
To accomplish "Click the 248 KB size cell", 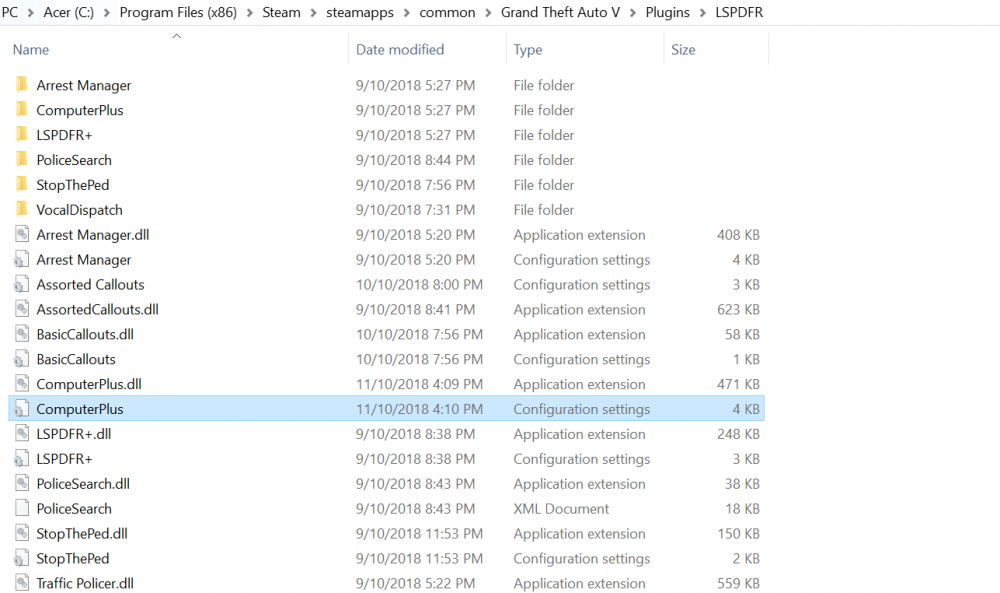I will 738,434.
